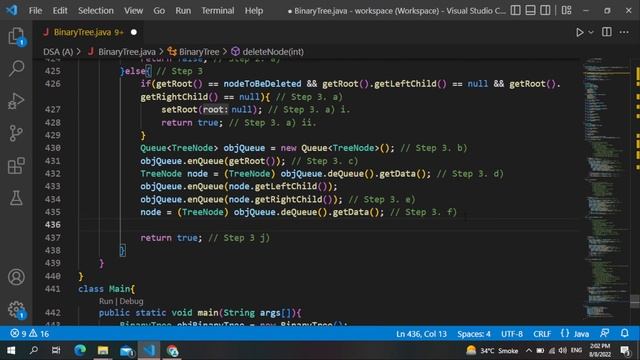Toggle the primary side bar layout
The height and width of the screenshot is (360, 640).
(516, 10)
